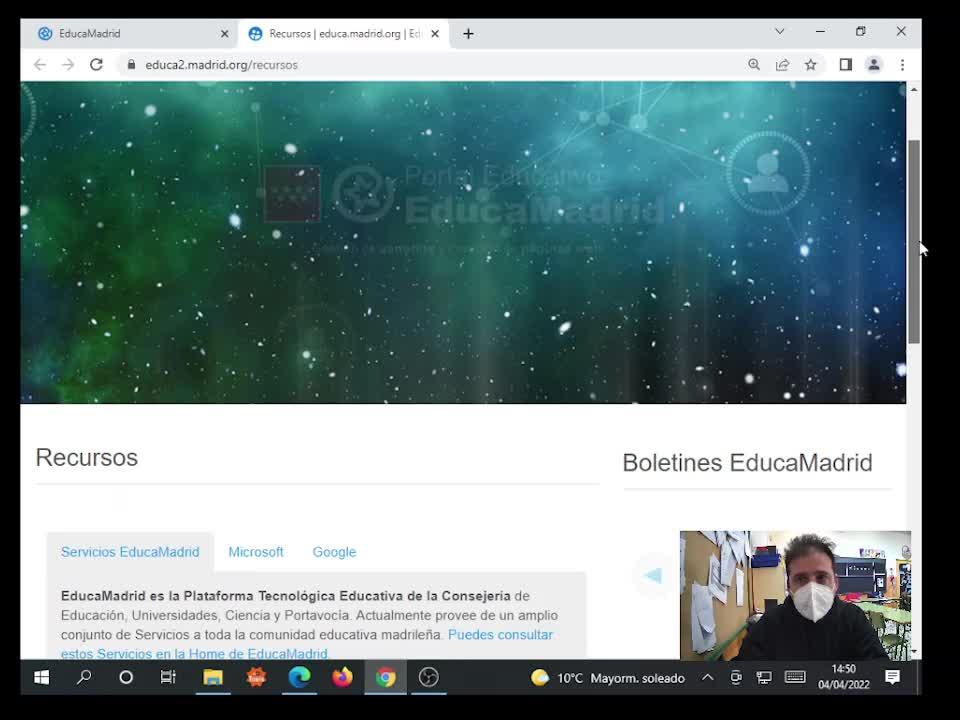Open the zoom magnifier in address bar
The width and height of the screenshot is (960, 720).
754,65
